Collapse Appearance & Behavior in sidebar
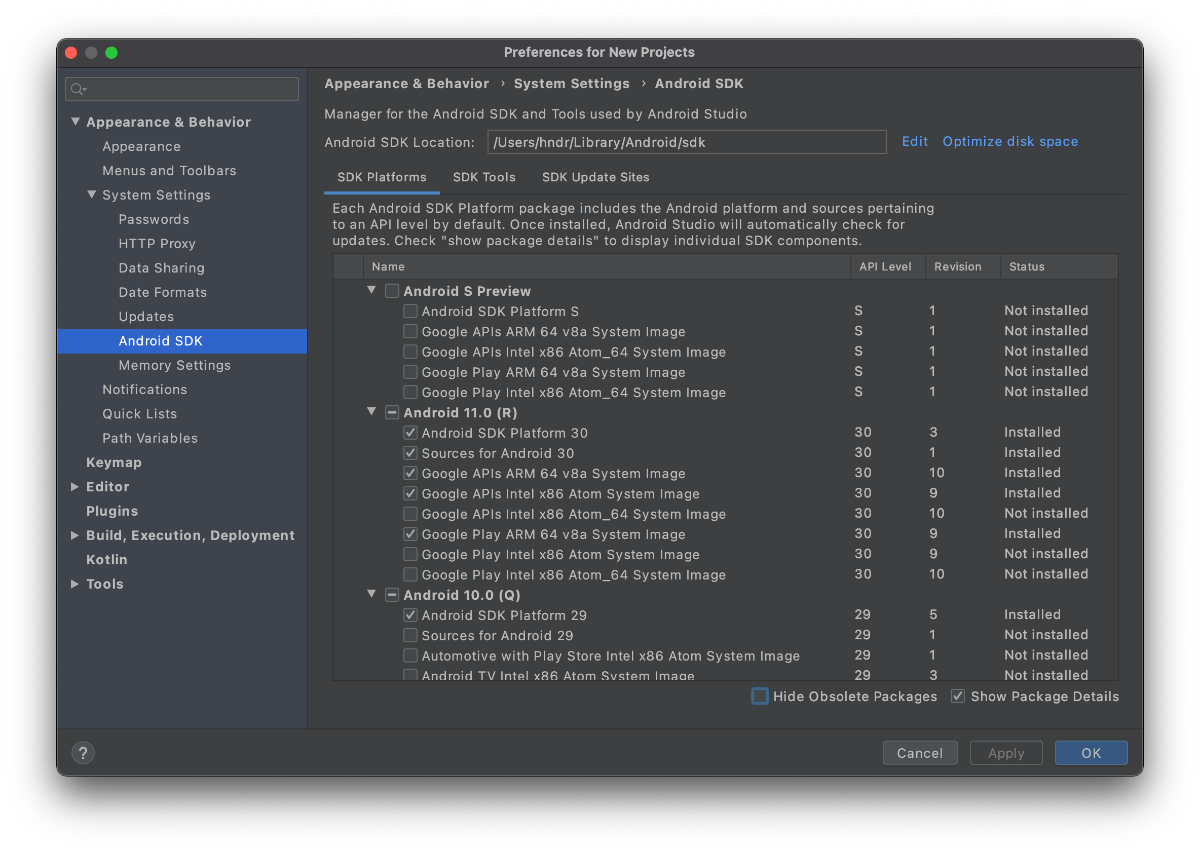 (x=75, y=121)
